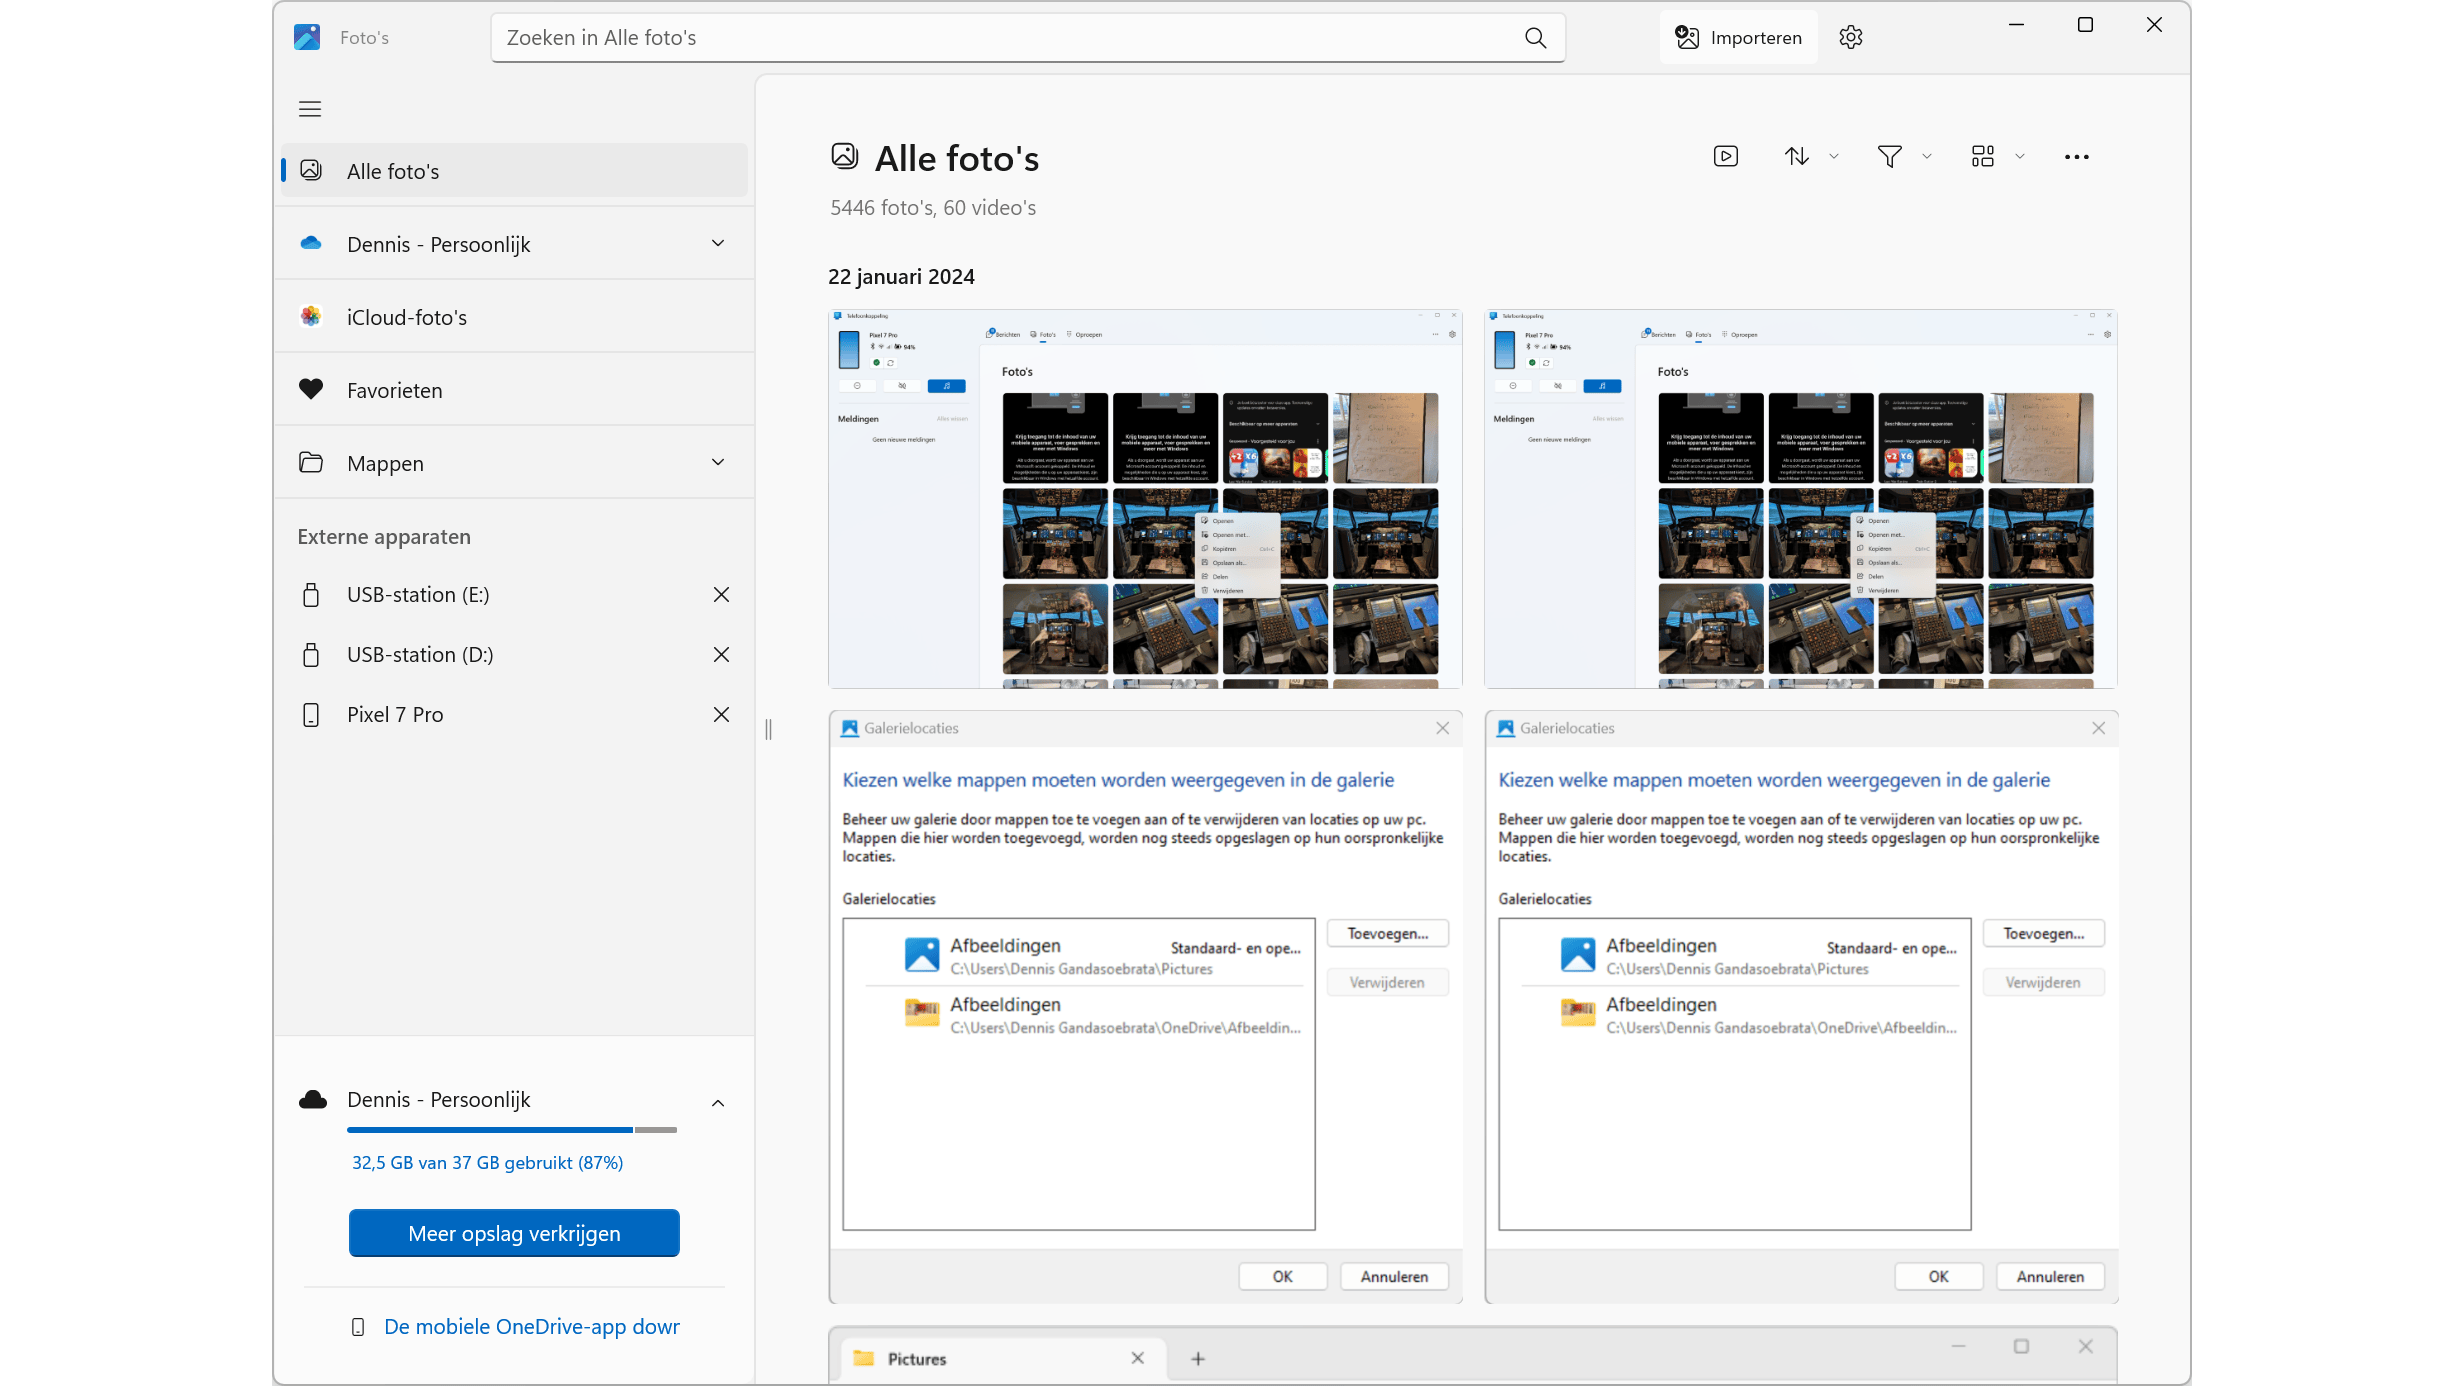Remove USB-station (E:) from external devices

(x=721, y=595)
